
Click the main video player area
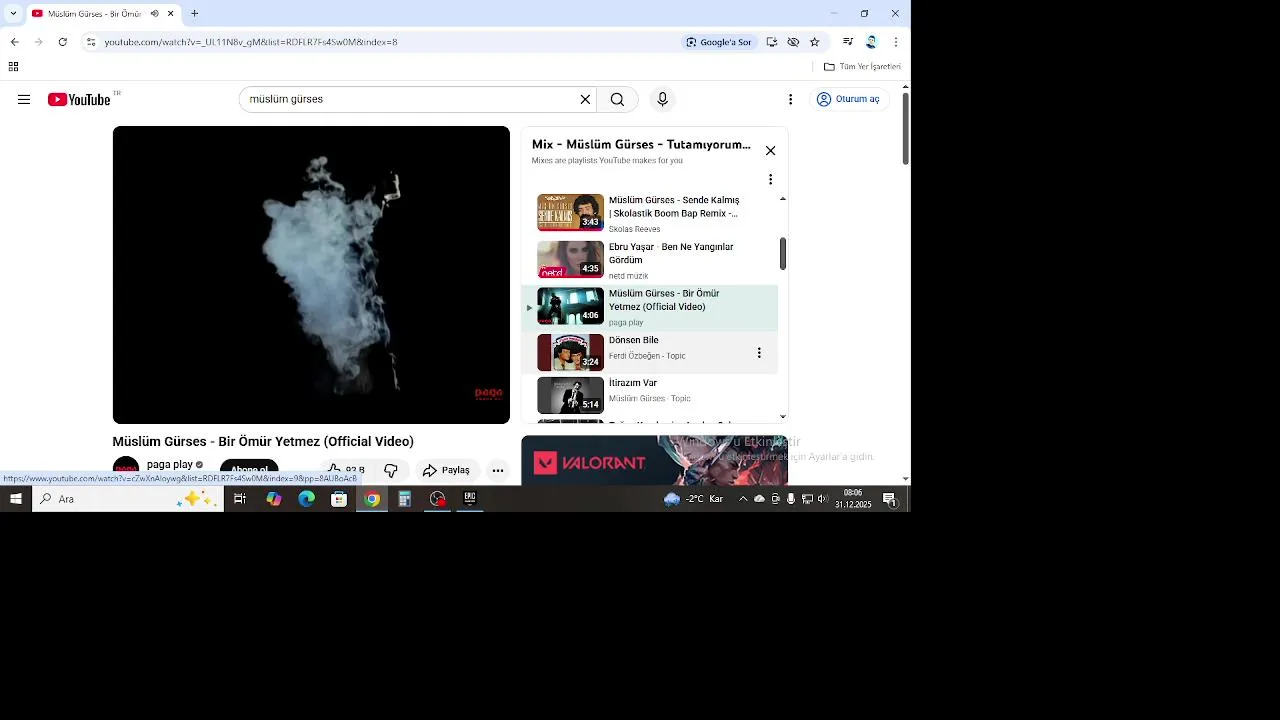pos(311,275)
